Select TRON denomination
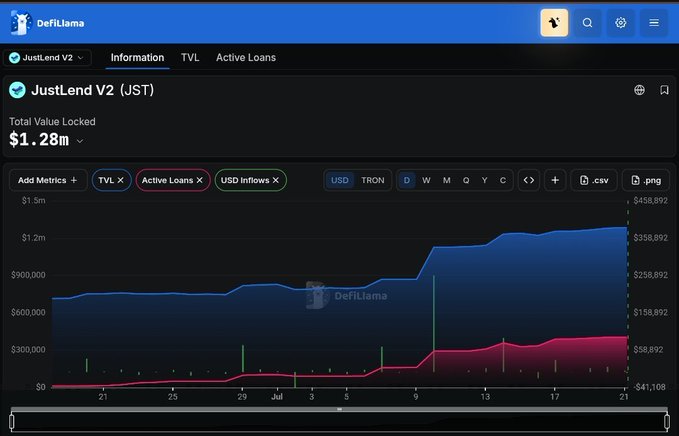 point(373,180)
